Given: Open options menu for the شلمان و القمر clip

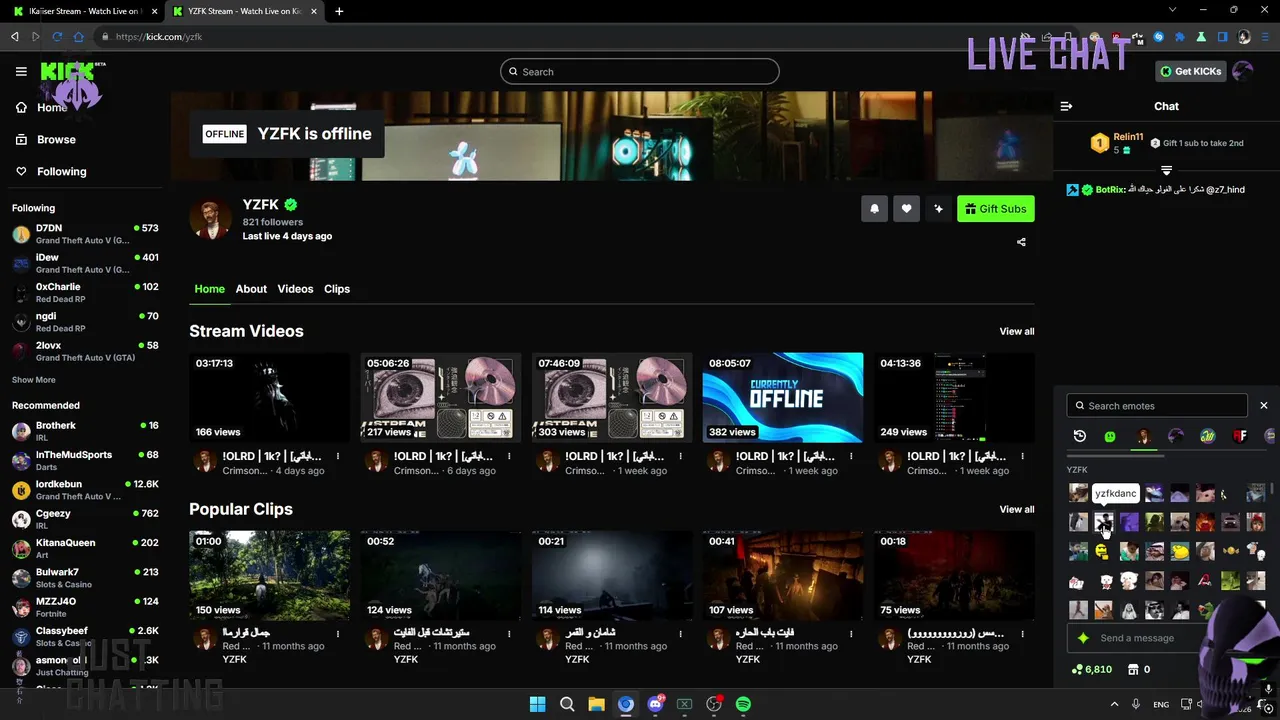Looking at the screenshot, I should [680, 633].
